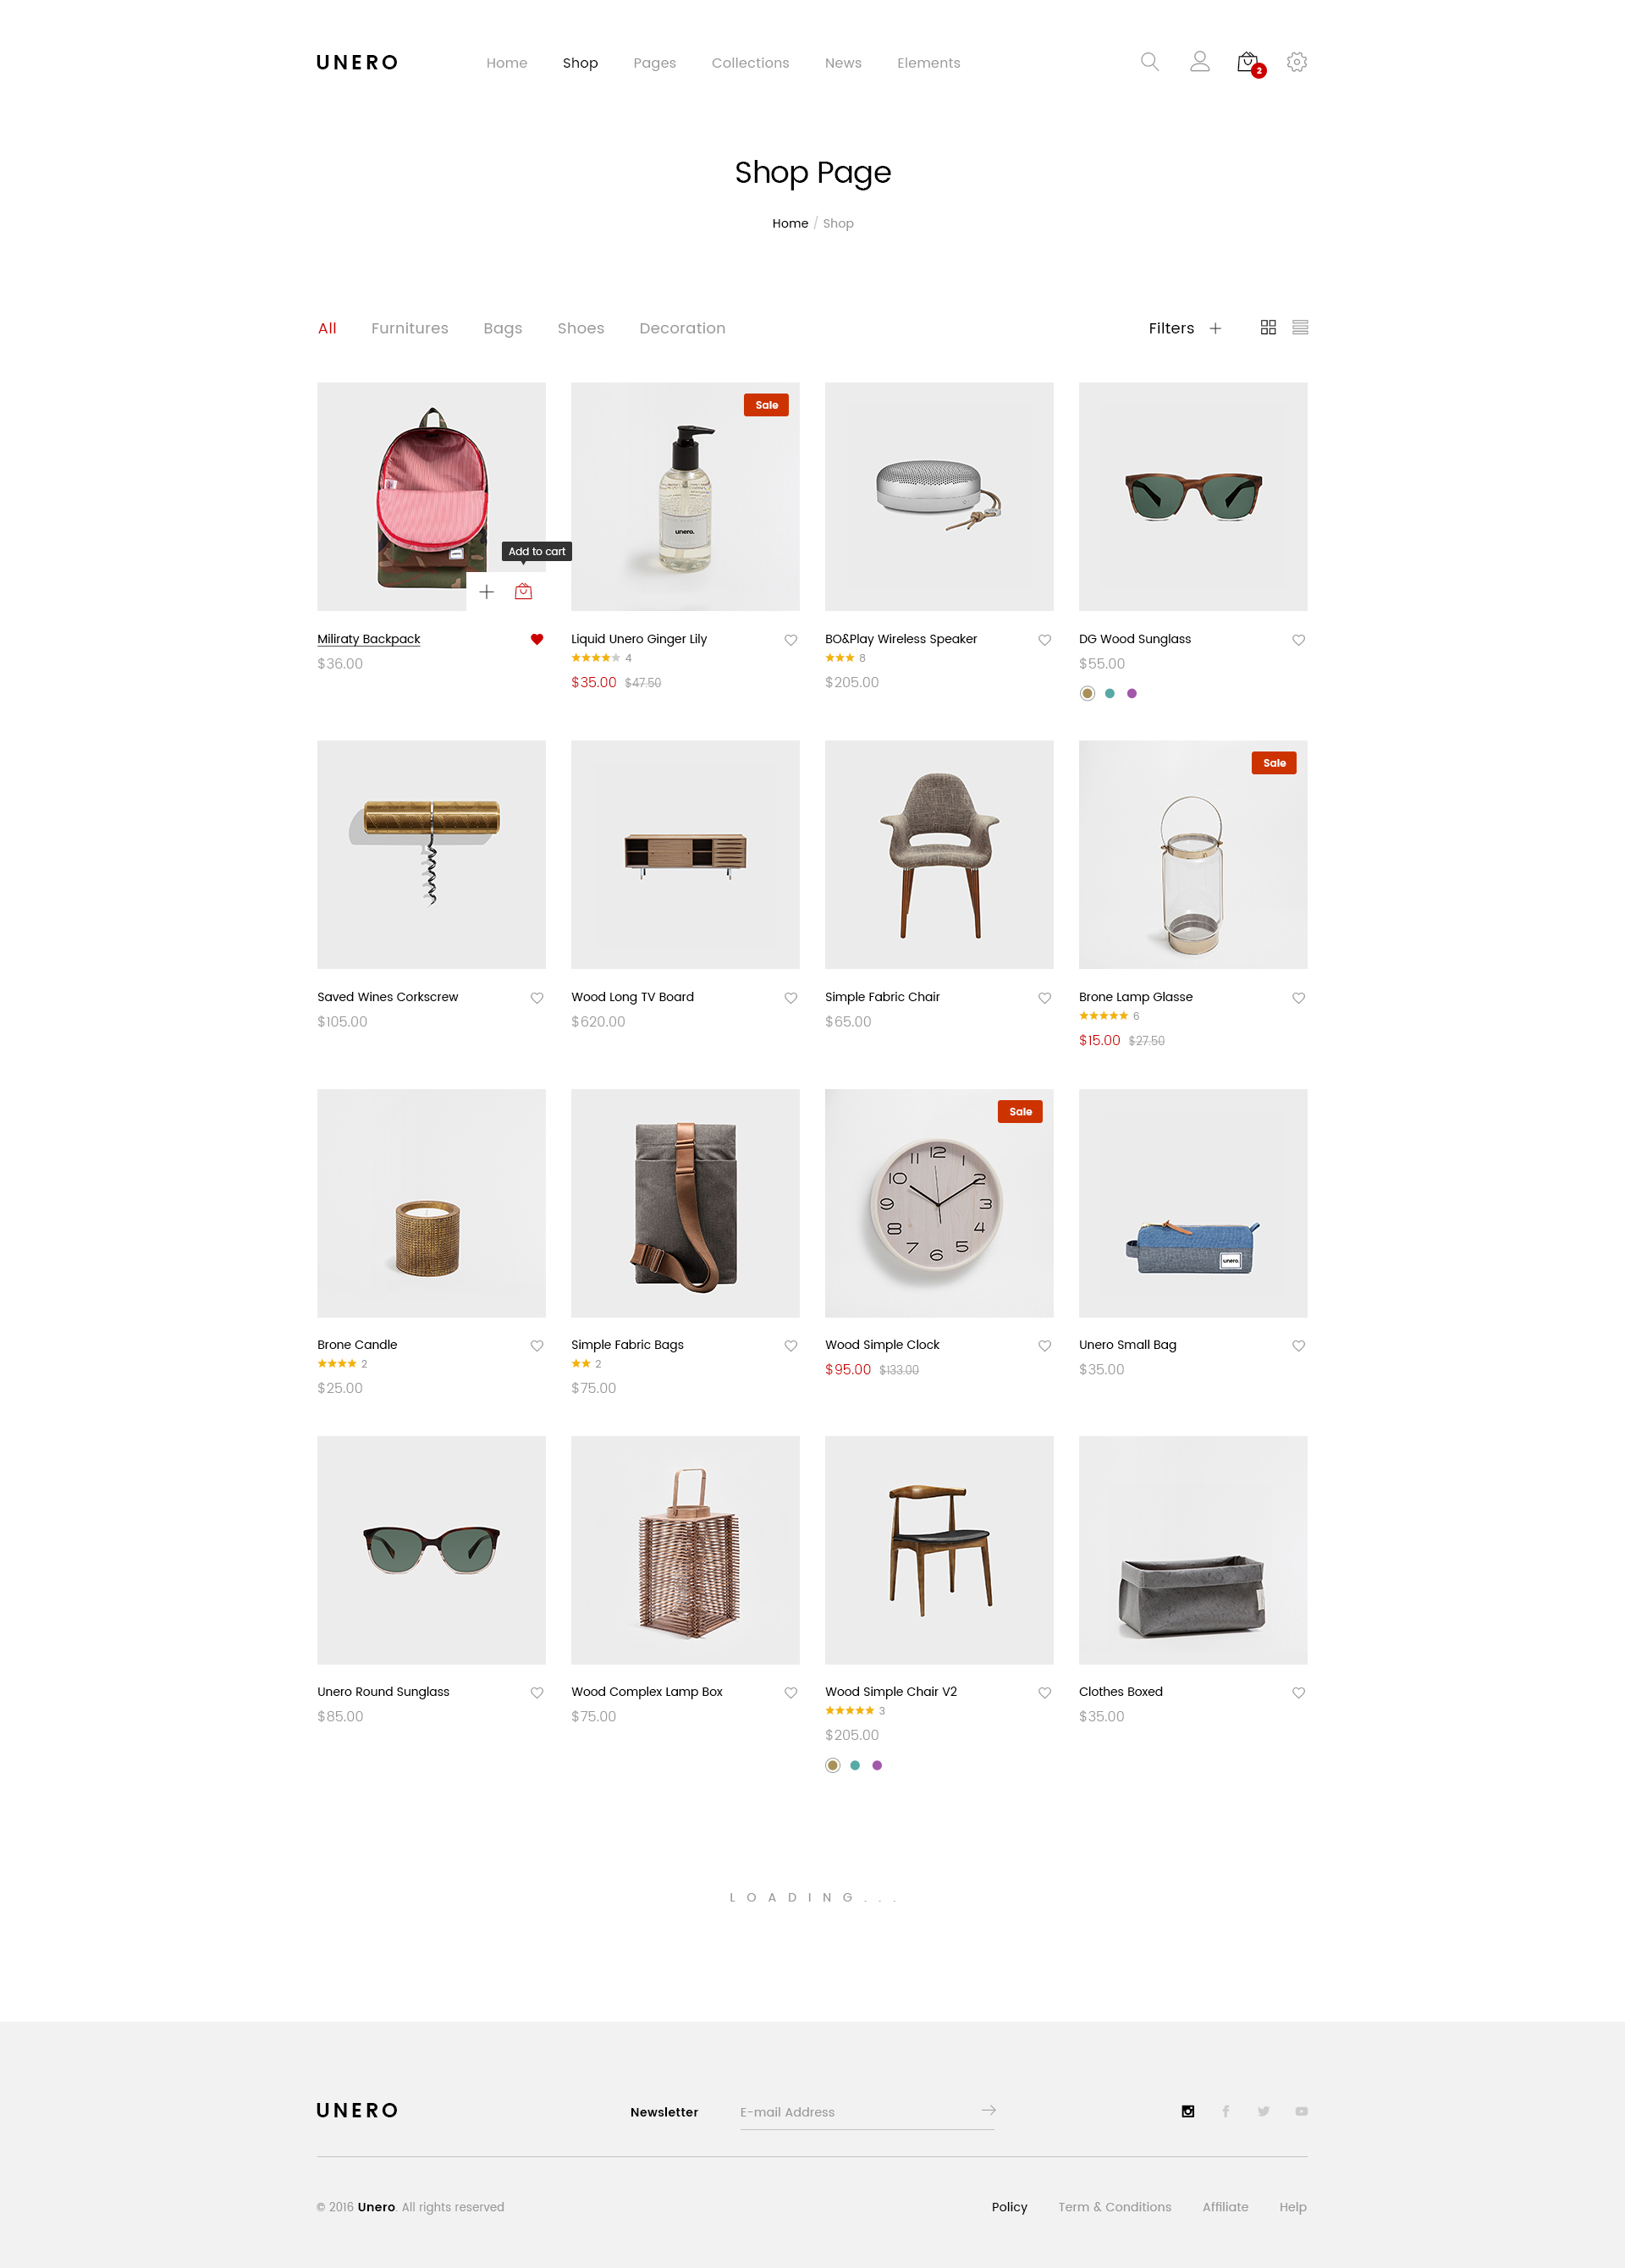Toggle wishlist heart for Miliraty Backpack
The image size is (1625, 2268).
pyautogui.click(x=537, y=639)
